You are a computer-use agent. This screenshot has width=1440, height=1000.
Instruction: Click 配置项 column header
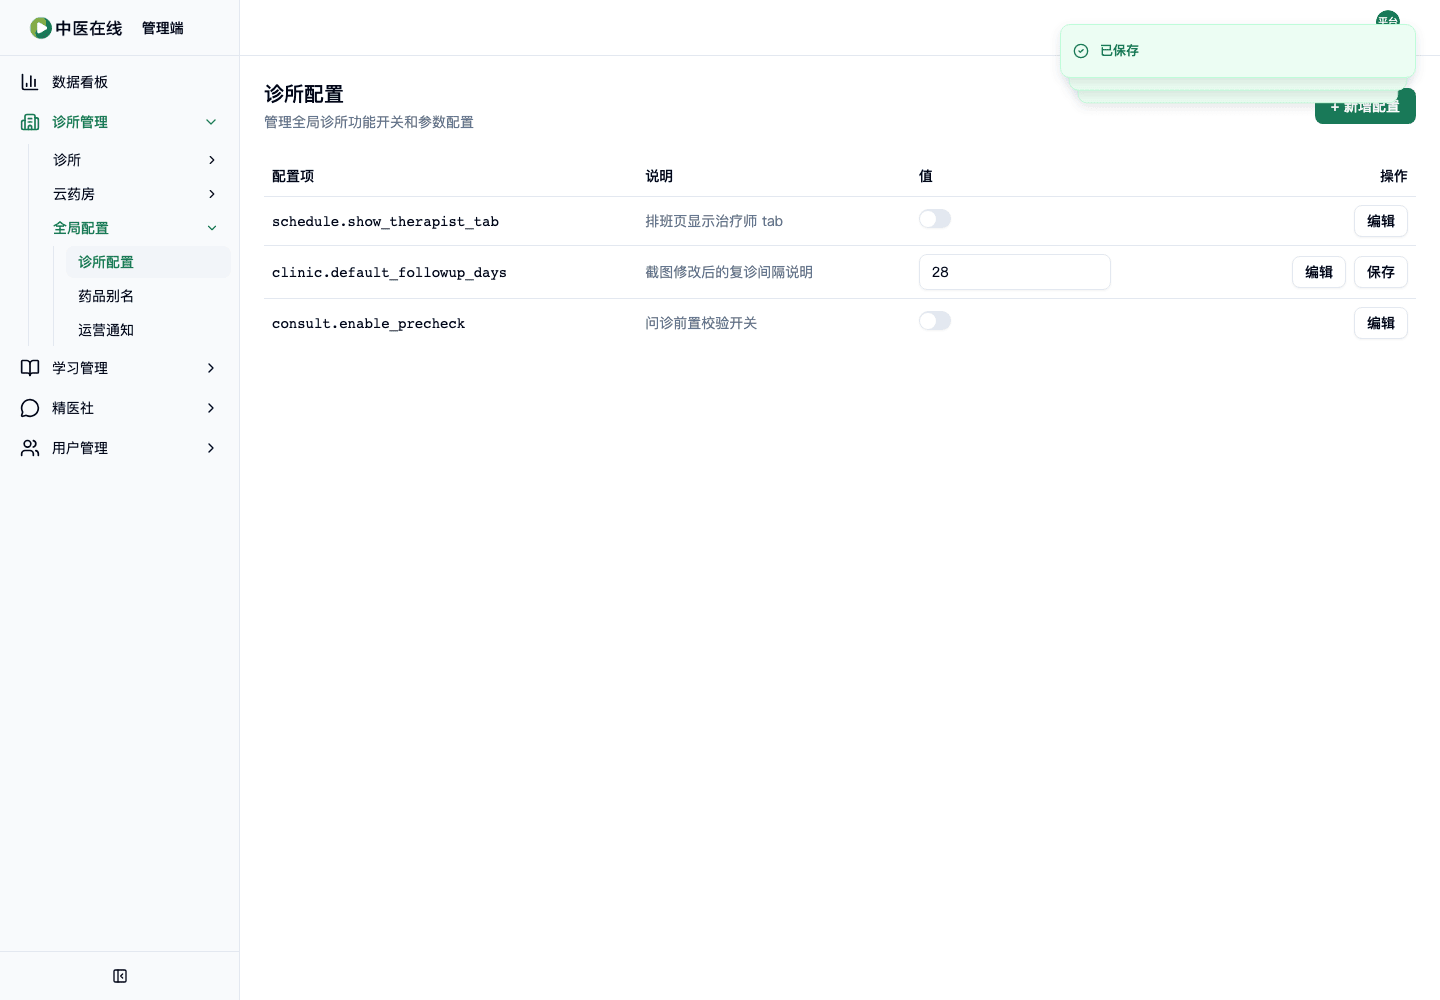[293, 176]
